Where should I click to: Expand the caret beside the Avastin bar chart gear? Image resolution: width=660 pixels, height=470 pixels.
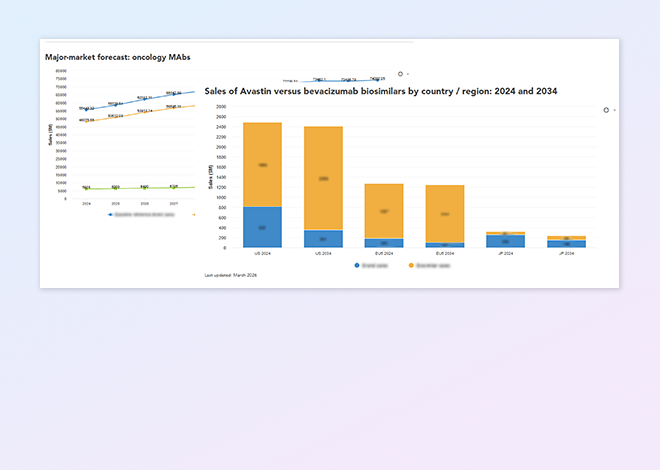pyautogui.click(x=615, y=110)
